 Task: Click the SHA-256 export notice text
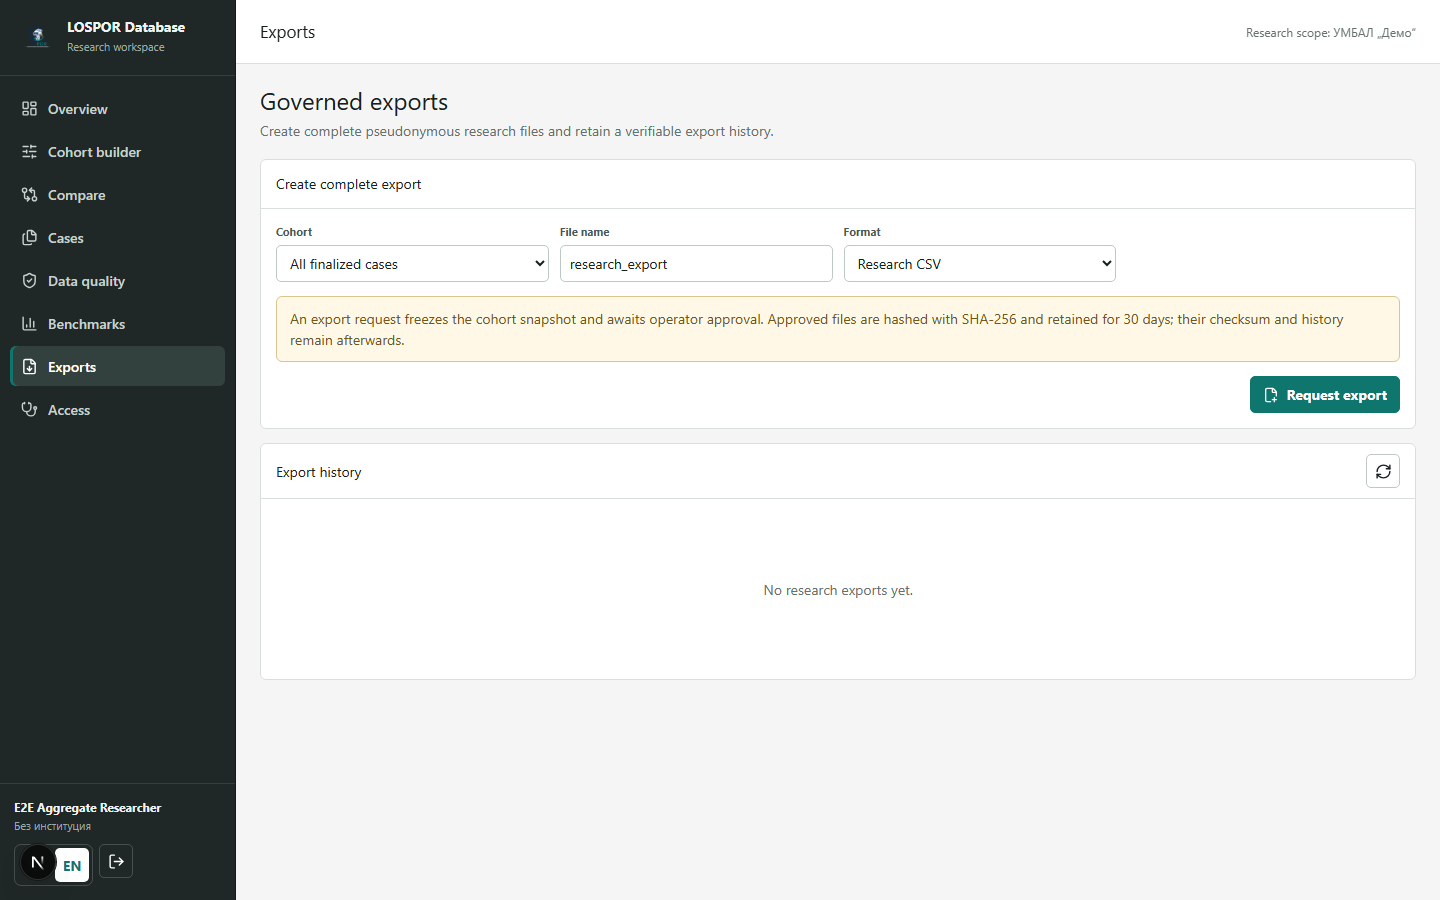click(x=838, y=329)
